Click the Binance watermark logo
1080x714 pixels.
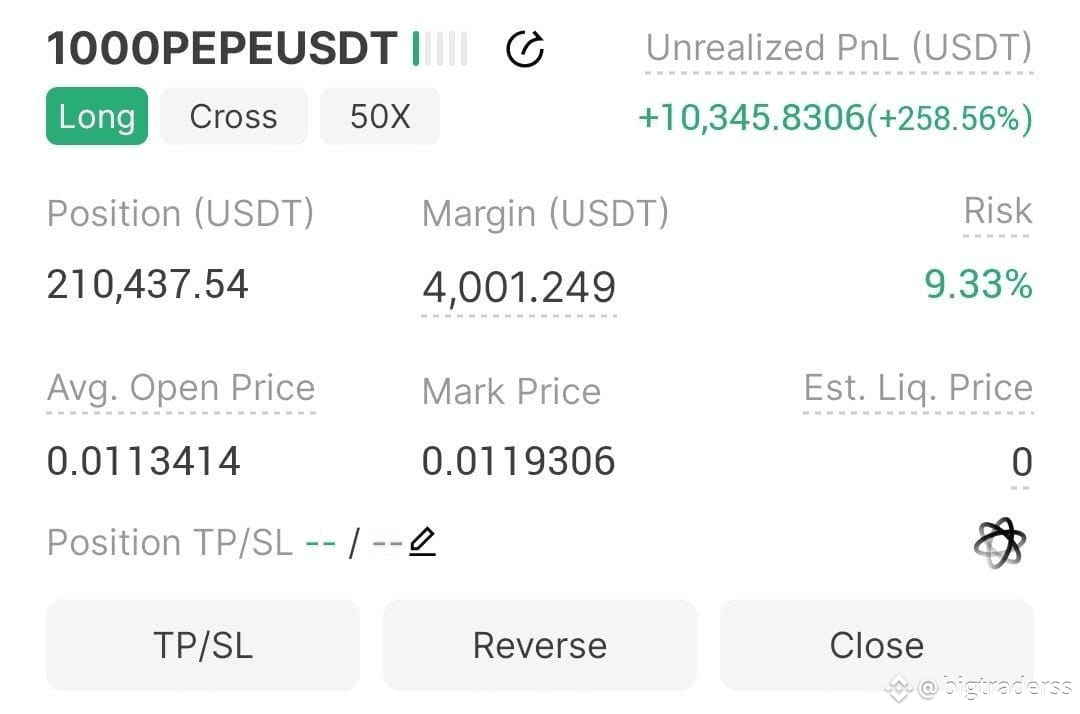[x=899, y=688]
